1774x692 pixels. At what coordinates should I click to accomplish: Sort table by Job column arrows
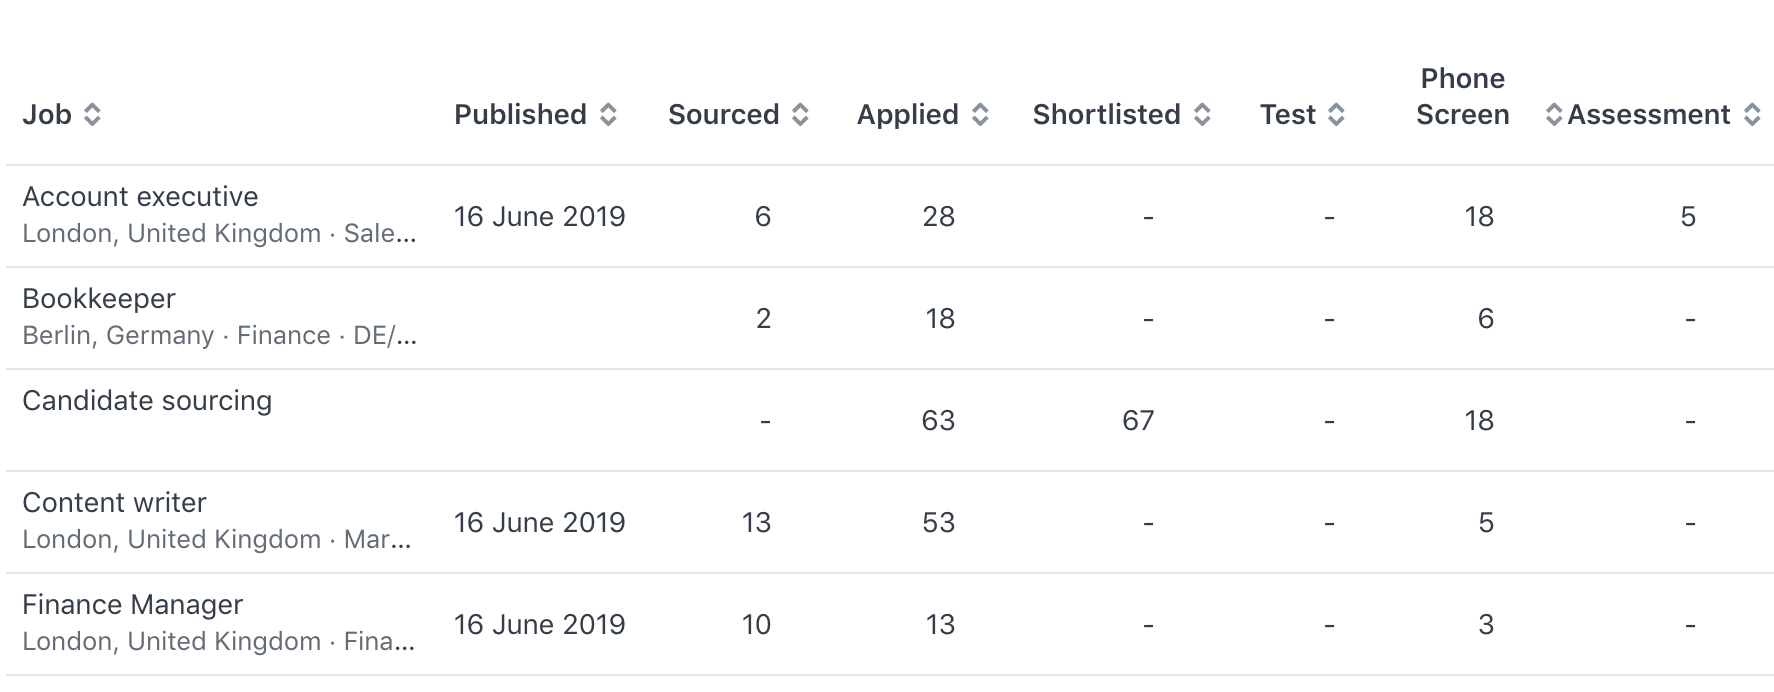[x=92, y=115]
